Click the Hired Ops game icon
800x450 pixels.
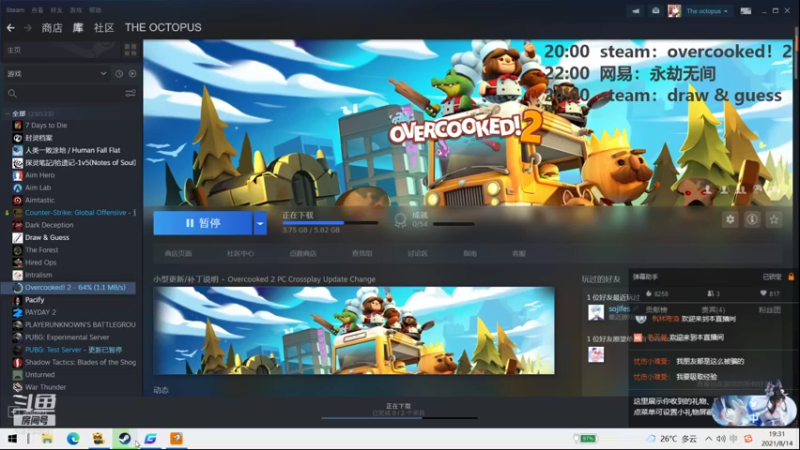point(18,262)
